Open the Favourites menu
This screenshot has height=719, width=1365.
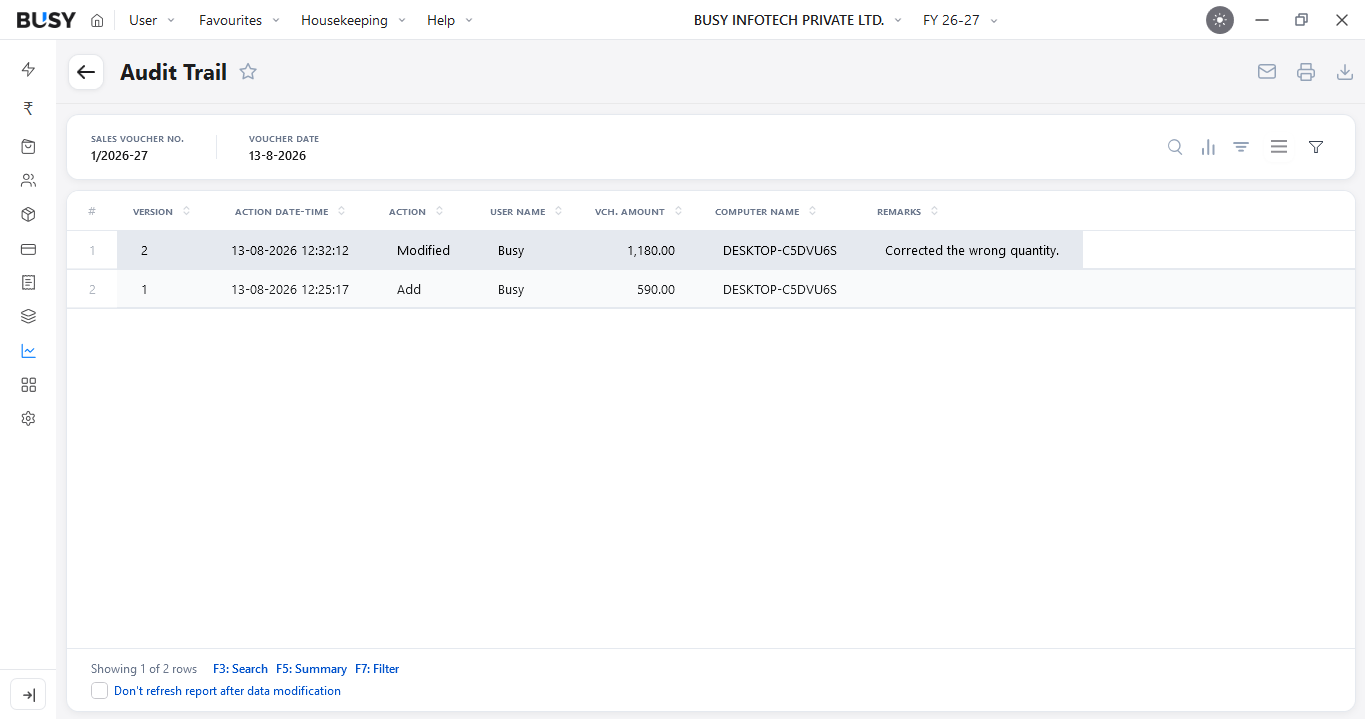[x=239, y=20]
